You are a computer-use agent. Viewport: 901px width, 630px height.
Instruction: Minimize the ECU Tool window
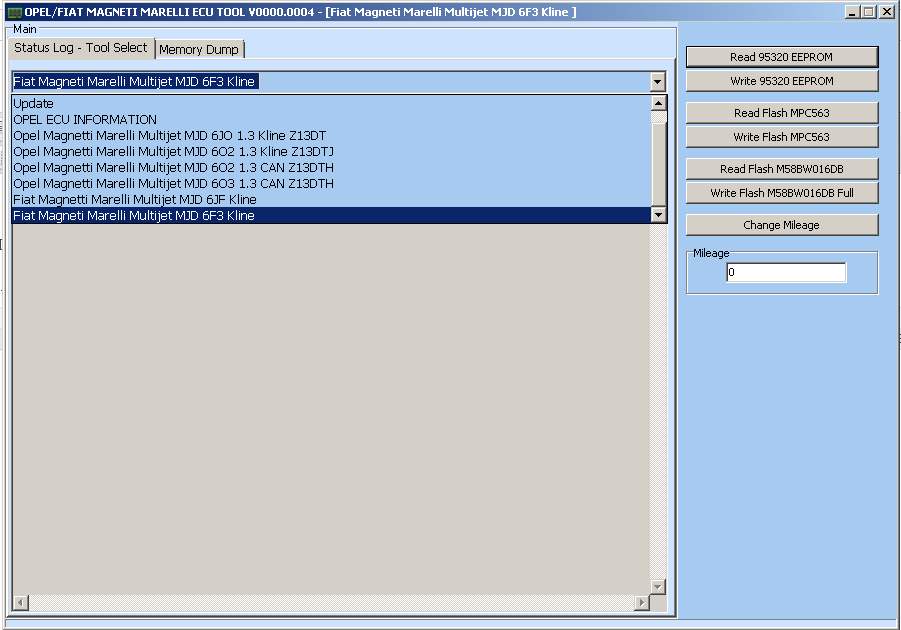coord(852,11)
